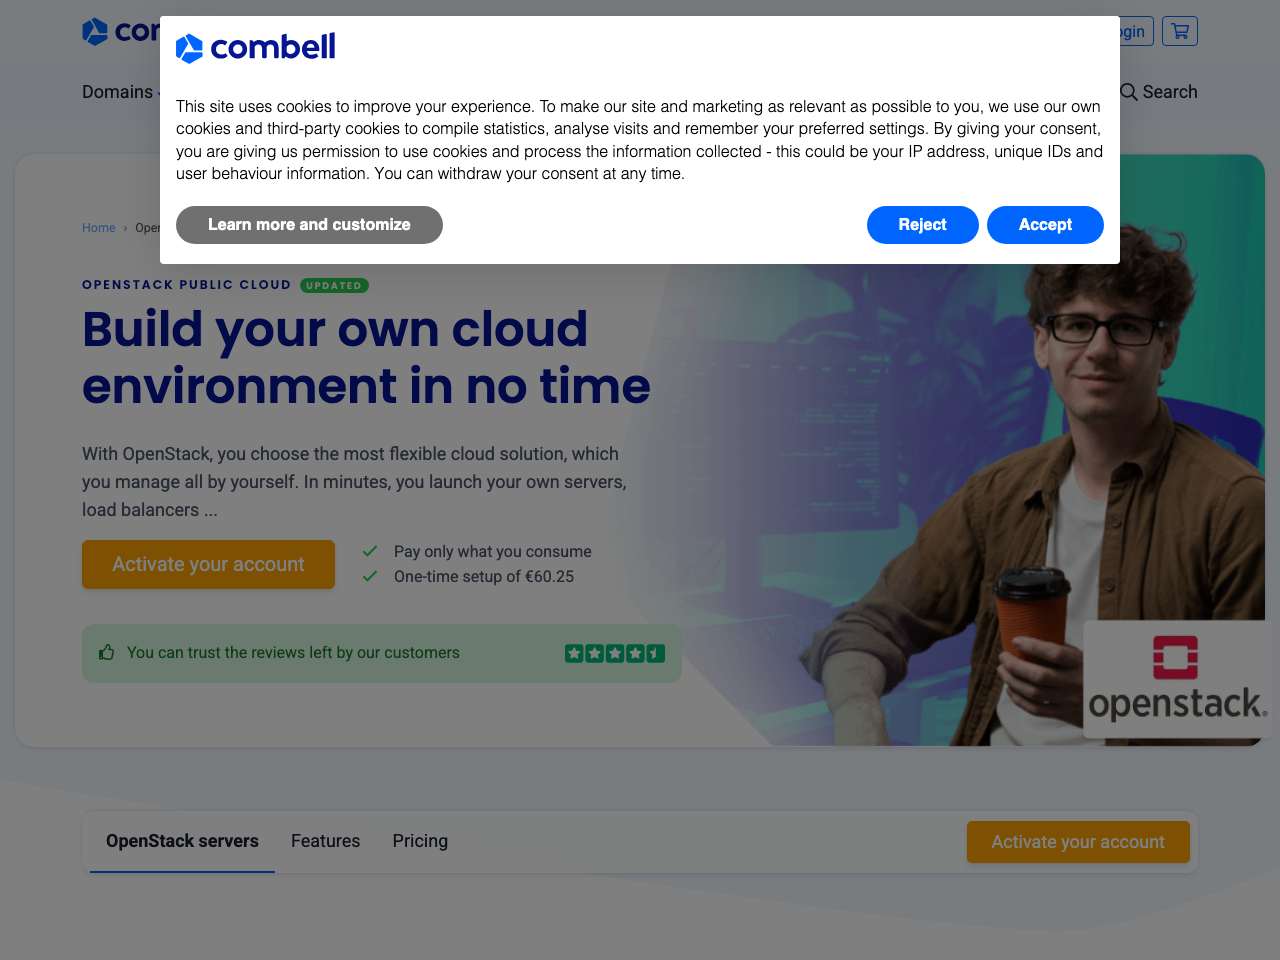The image size is (1280, 960).
Task: Navigate to Home via the breadcrumb link
Action: pos(98,227)
